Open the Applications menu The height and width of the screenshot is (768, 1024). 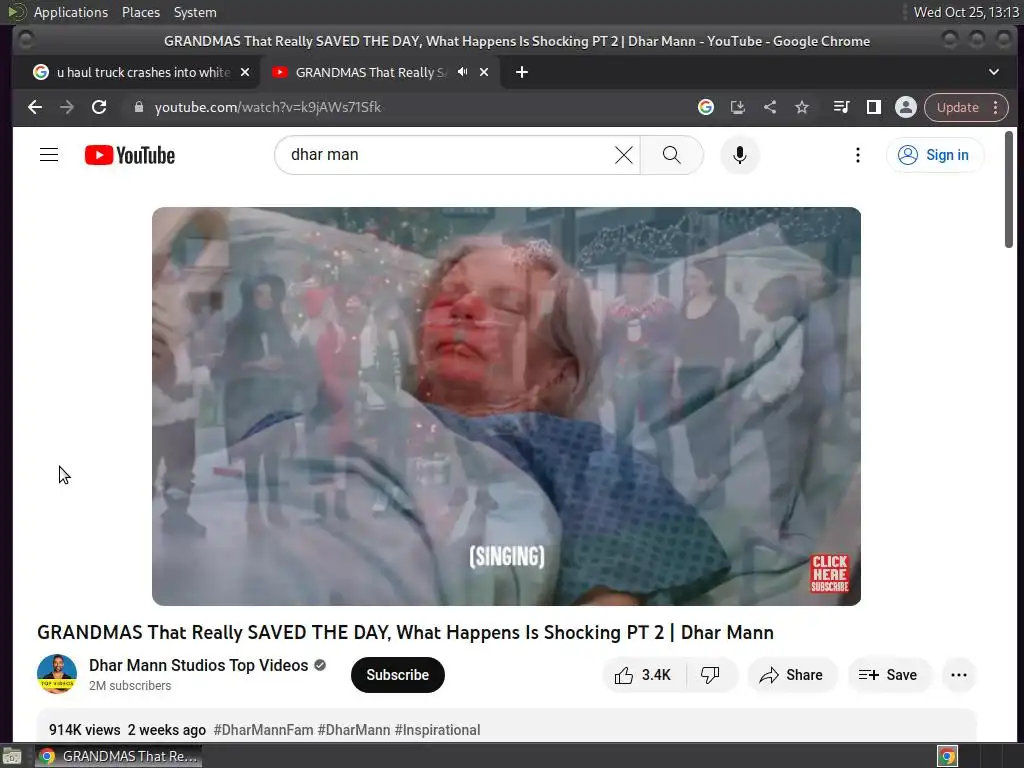(71, 12)
